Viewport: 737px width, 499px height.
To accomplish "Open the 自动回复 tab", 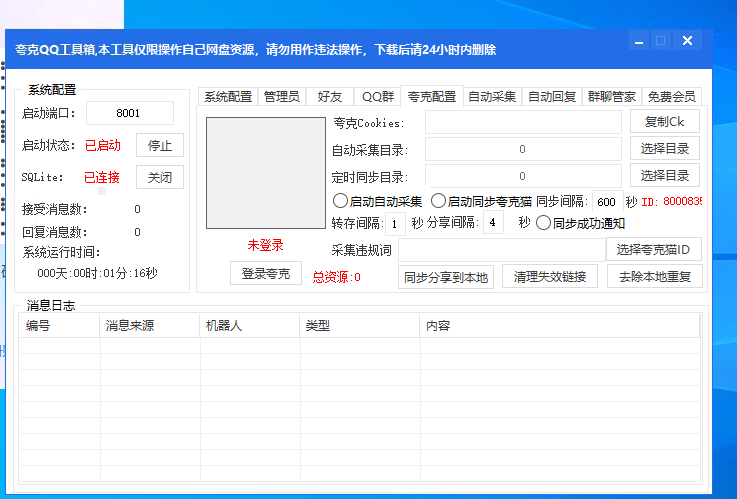I will click(552, 97).
